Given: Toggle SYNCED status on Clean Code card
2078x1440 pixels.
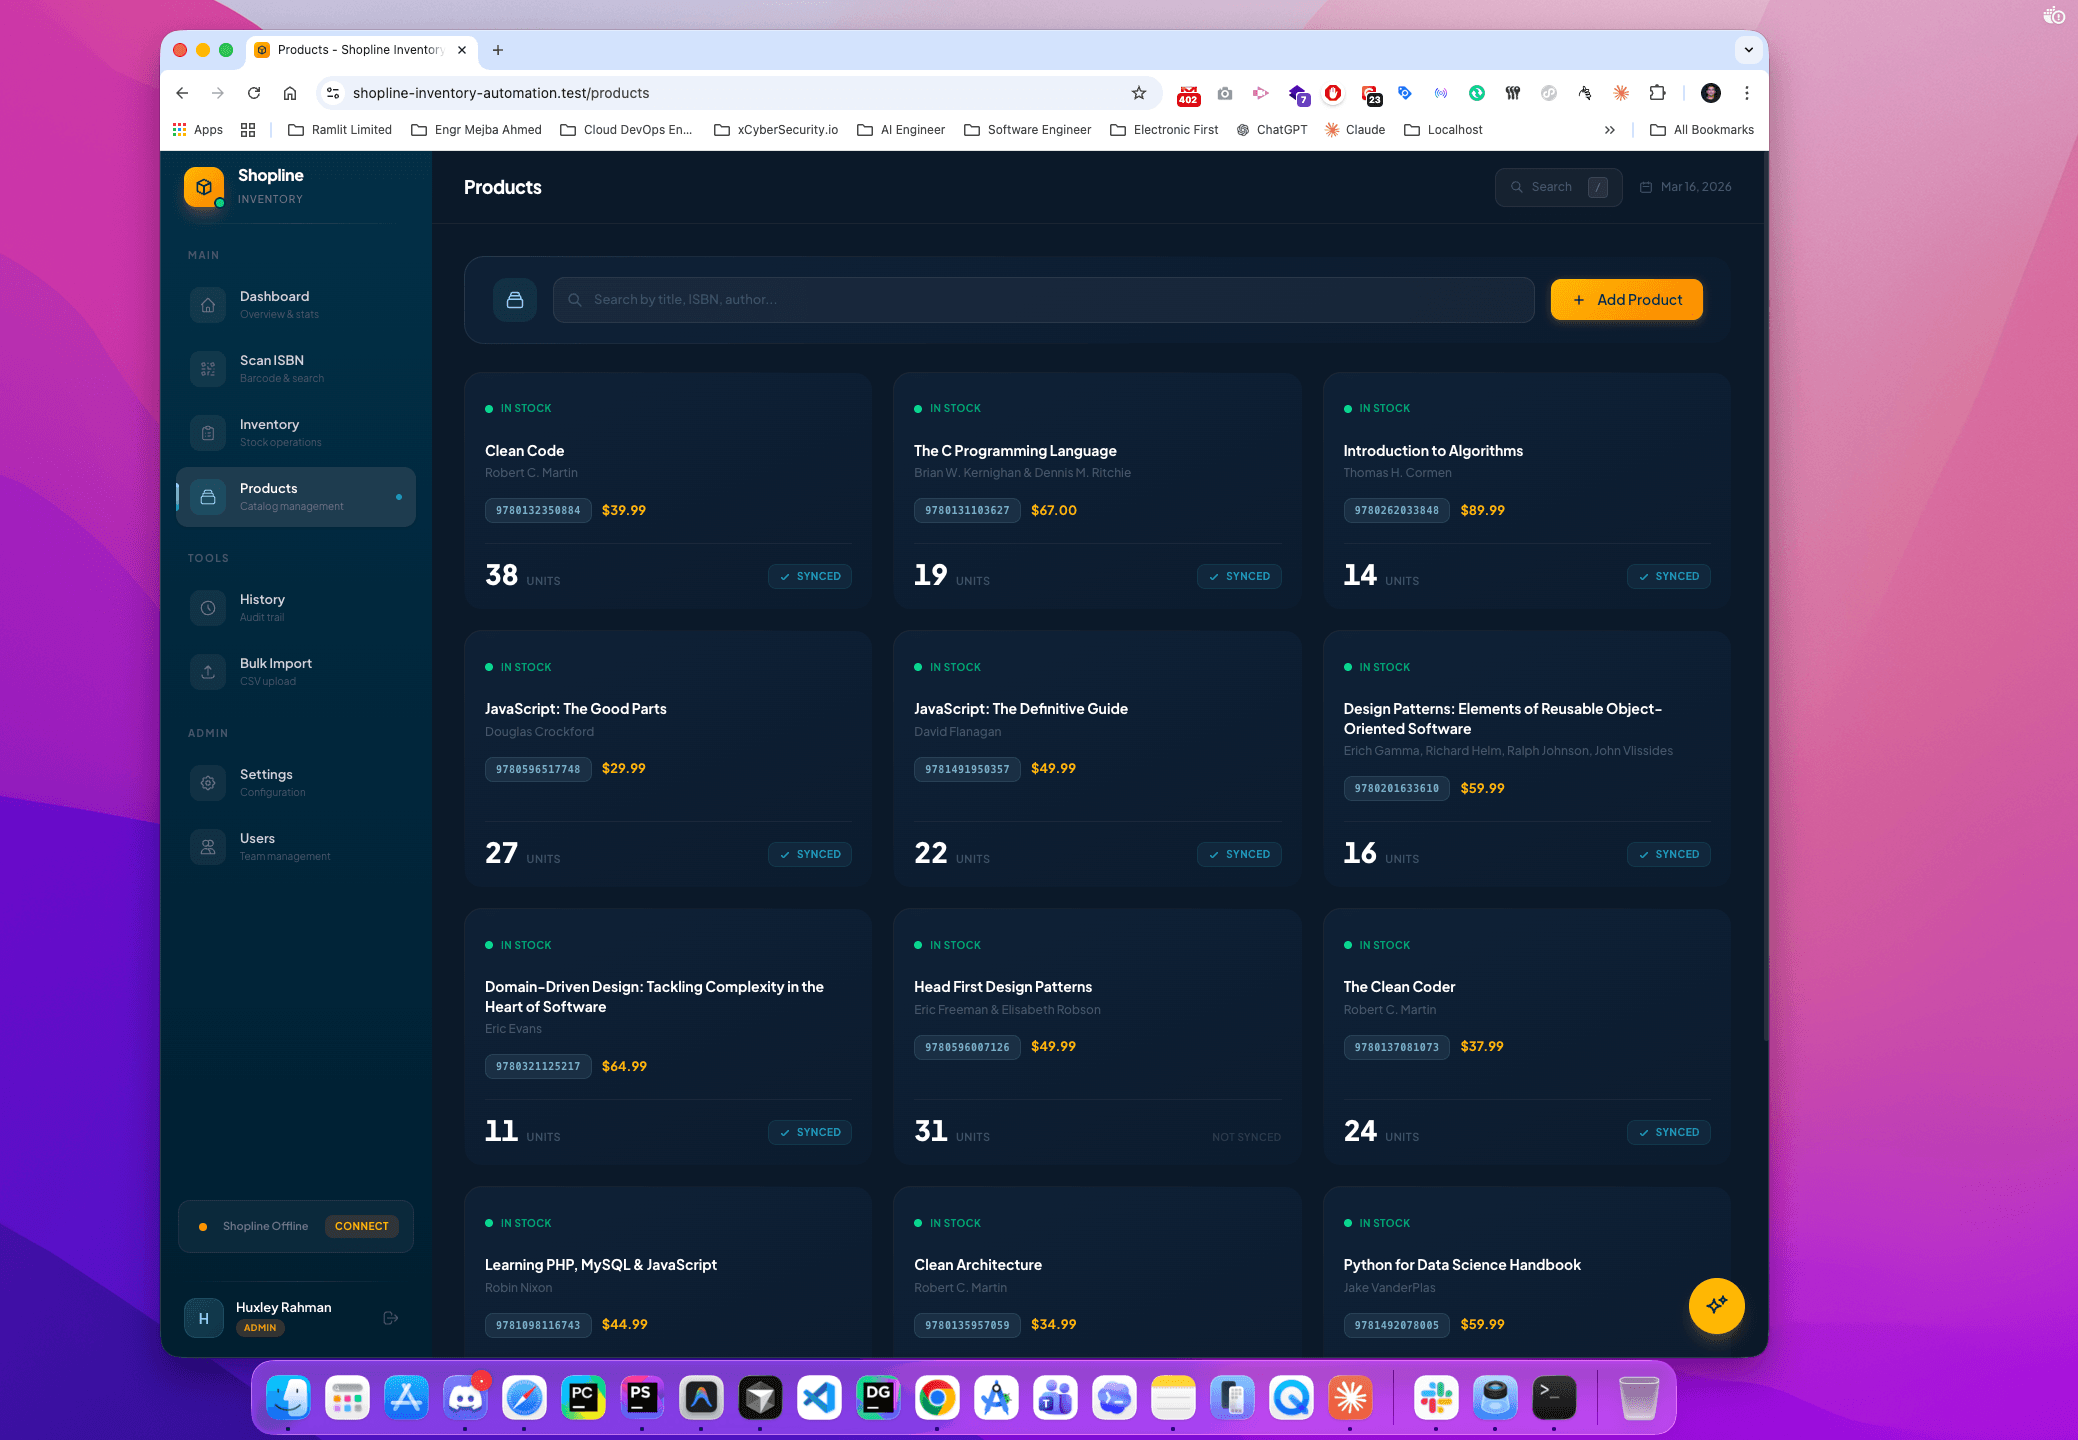Looking at the screenshot, I should pyautogui.click(x=810, y=576).
